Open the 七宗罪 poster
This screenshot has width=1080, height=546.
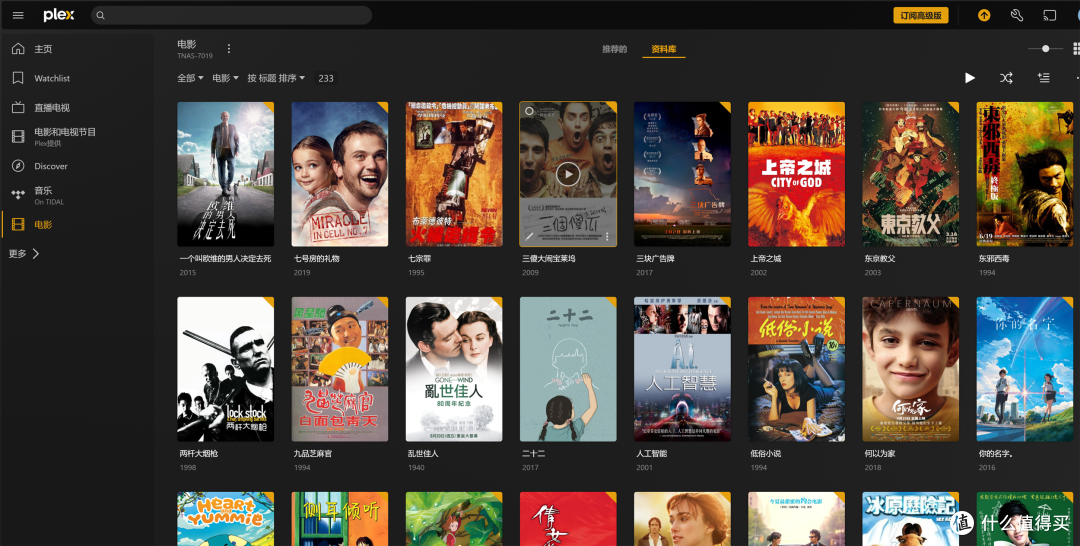(x=454, y=174)
